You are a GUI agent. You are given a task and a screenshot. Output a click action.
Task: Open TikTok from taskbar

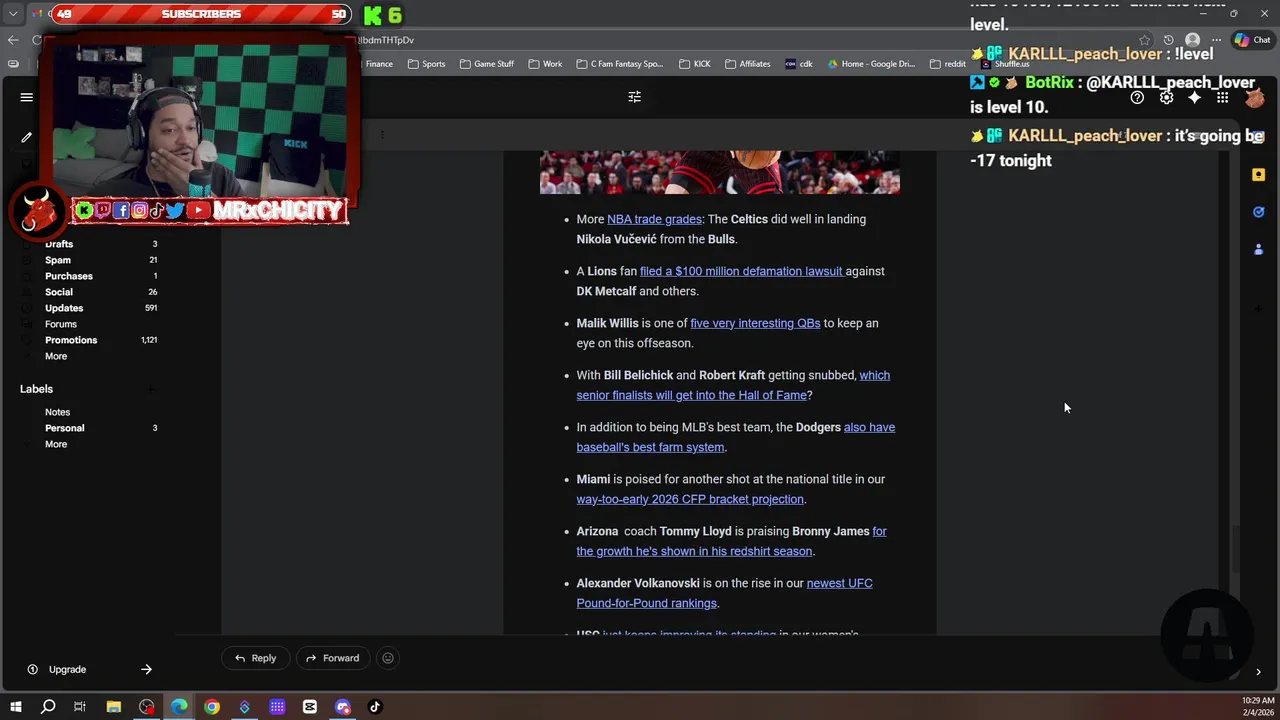coord(375,707)
